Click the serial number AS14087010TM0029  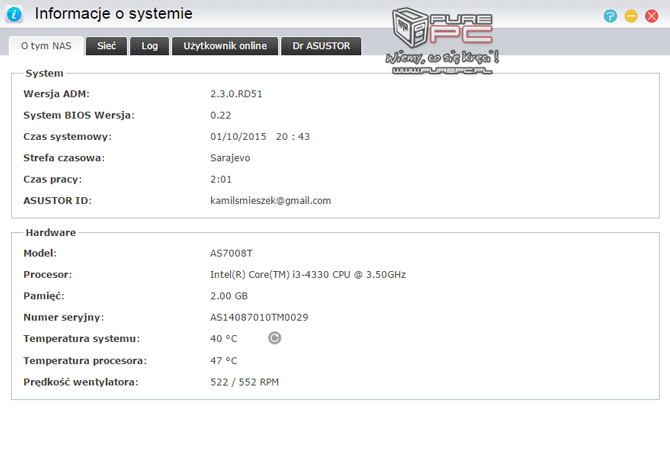pyautogui.click(x=259, y=318)
